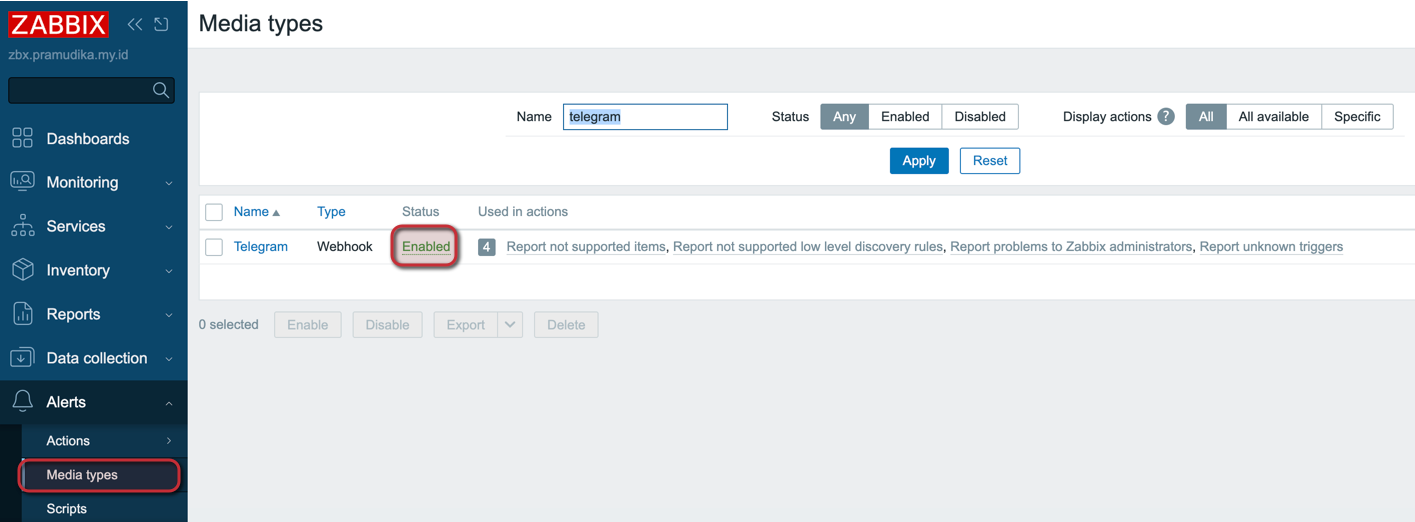This screenshot has height=522, width=1415.
Task: Click the Webhook type cell
Action: click(345, 247)
